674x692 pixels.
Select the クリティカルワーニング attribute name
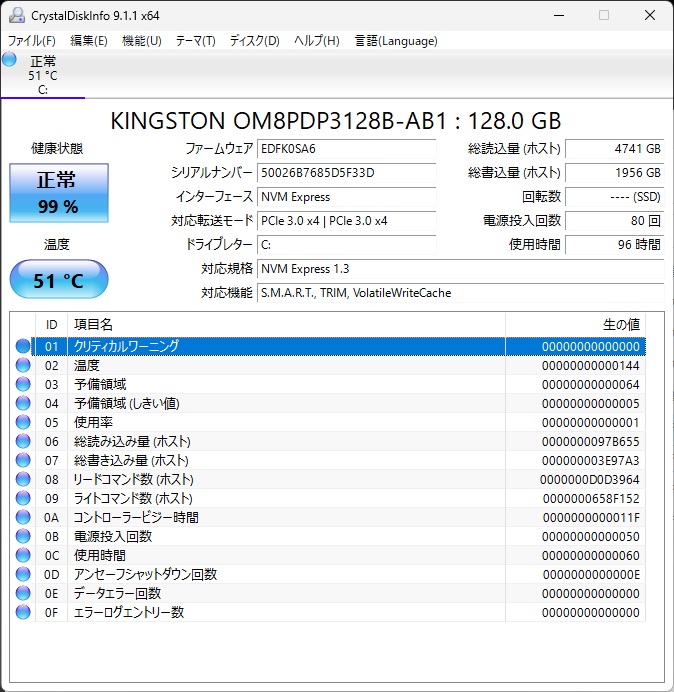[x=126, y=346]
